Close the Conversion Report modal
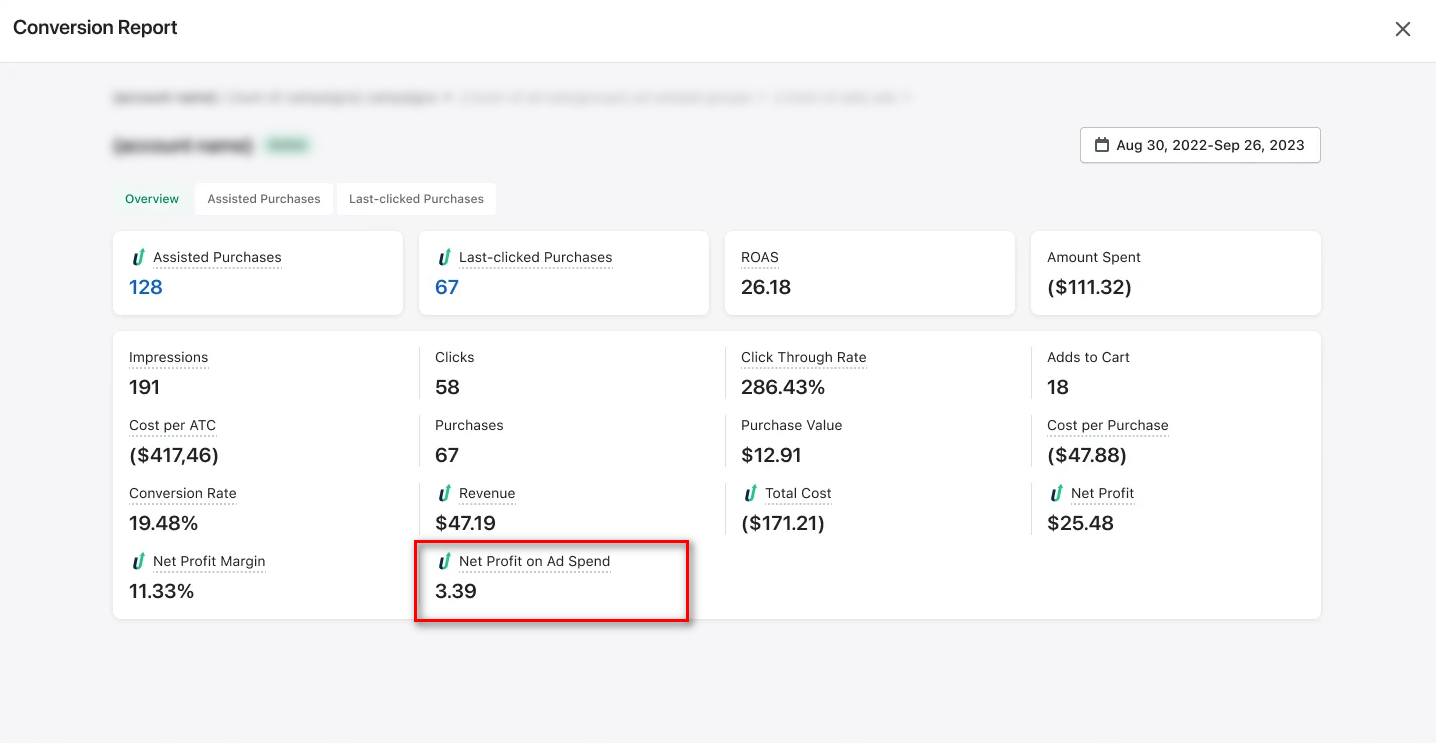The height and width of the screenshot is (743, 1436). click(x=1402, y=28)
